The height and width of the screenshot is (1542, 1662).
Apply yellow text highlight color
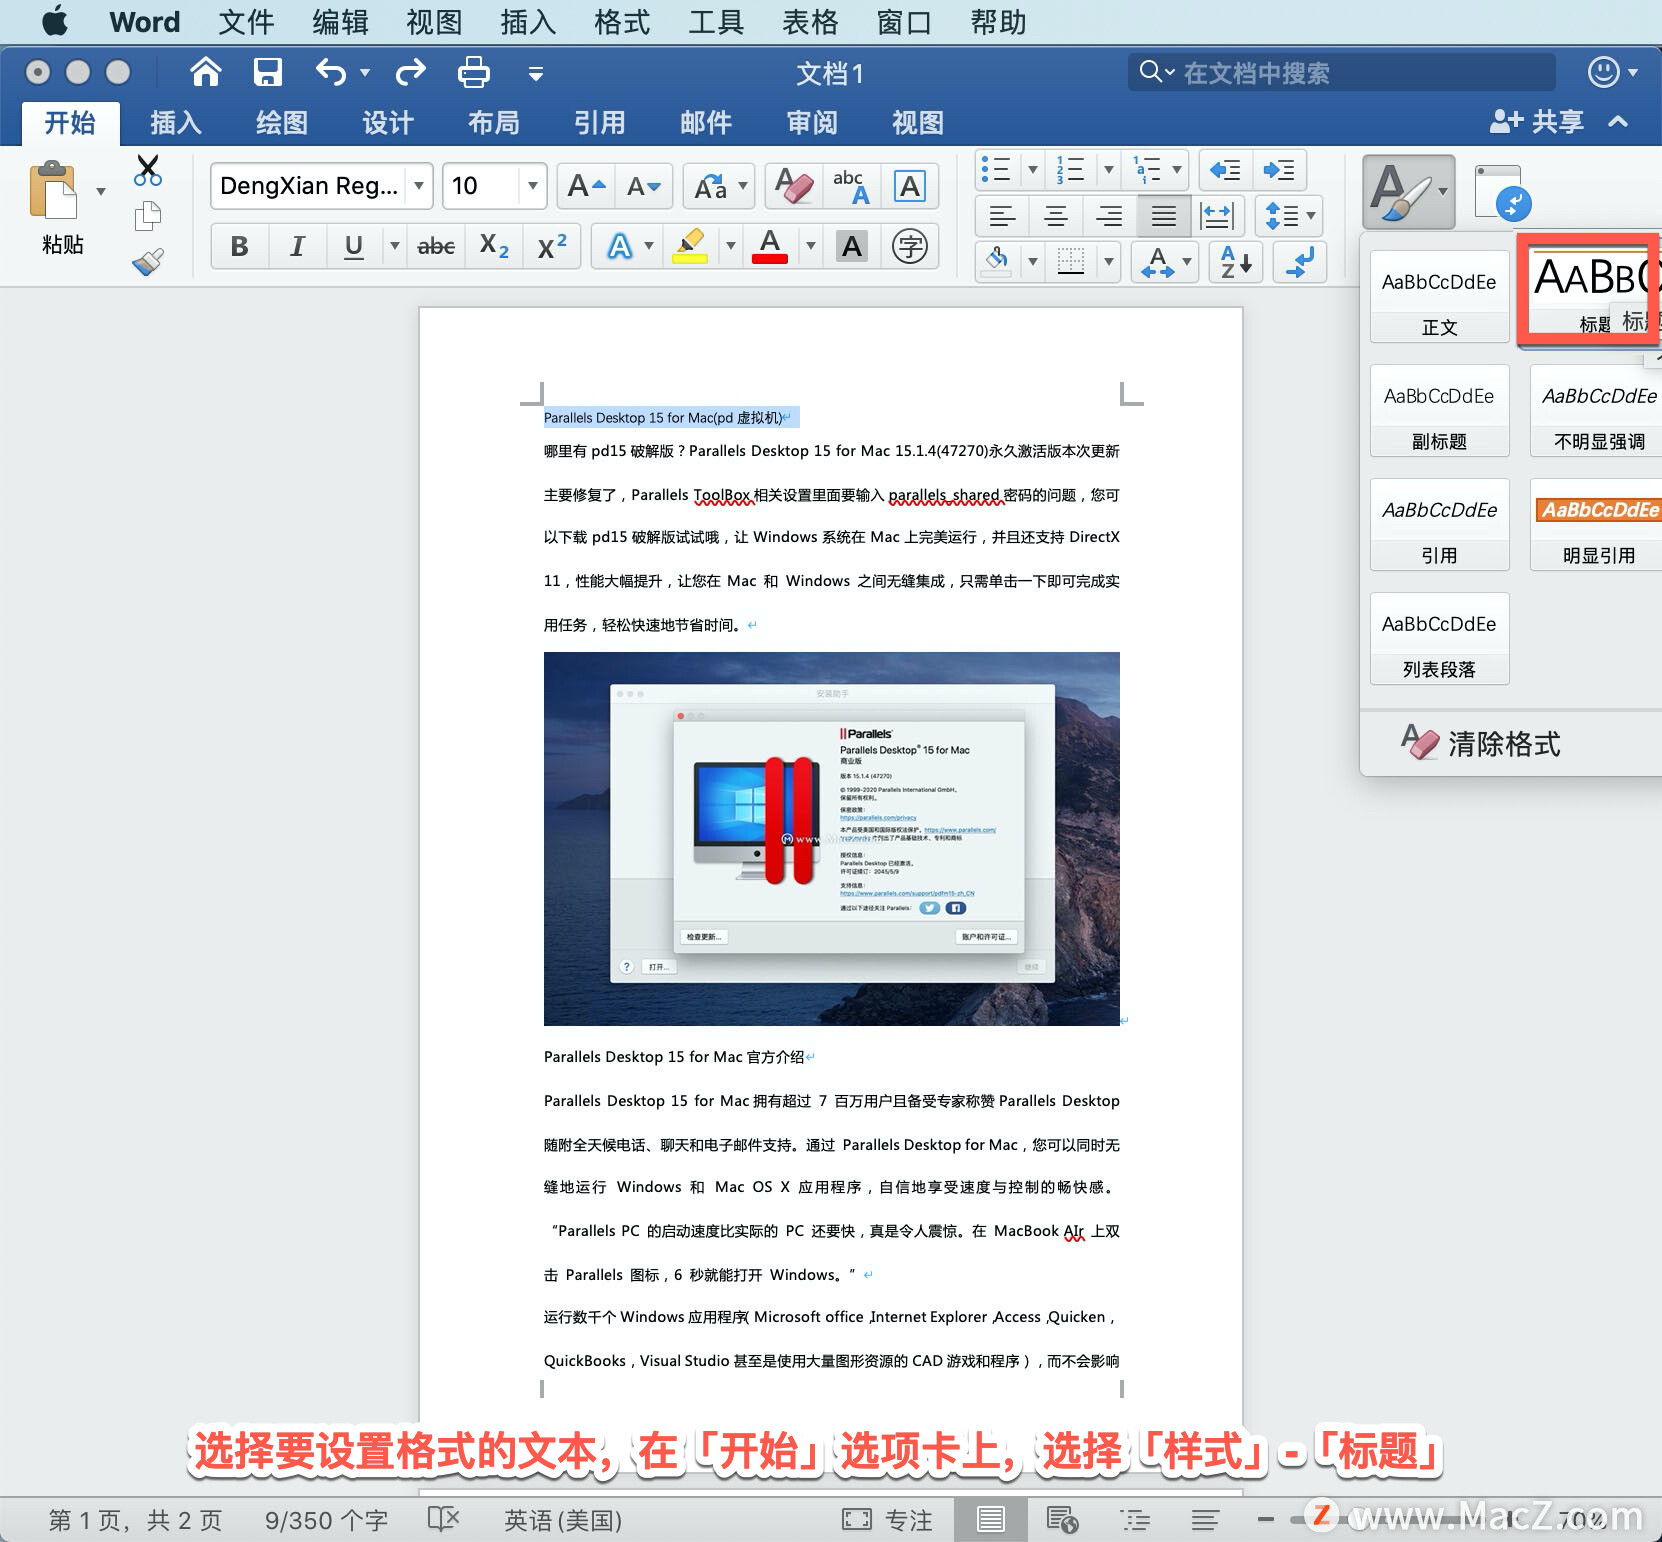point(690,246)
